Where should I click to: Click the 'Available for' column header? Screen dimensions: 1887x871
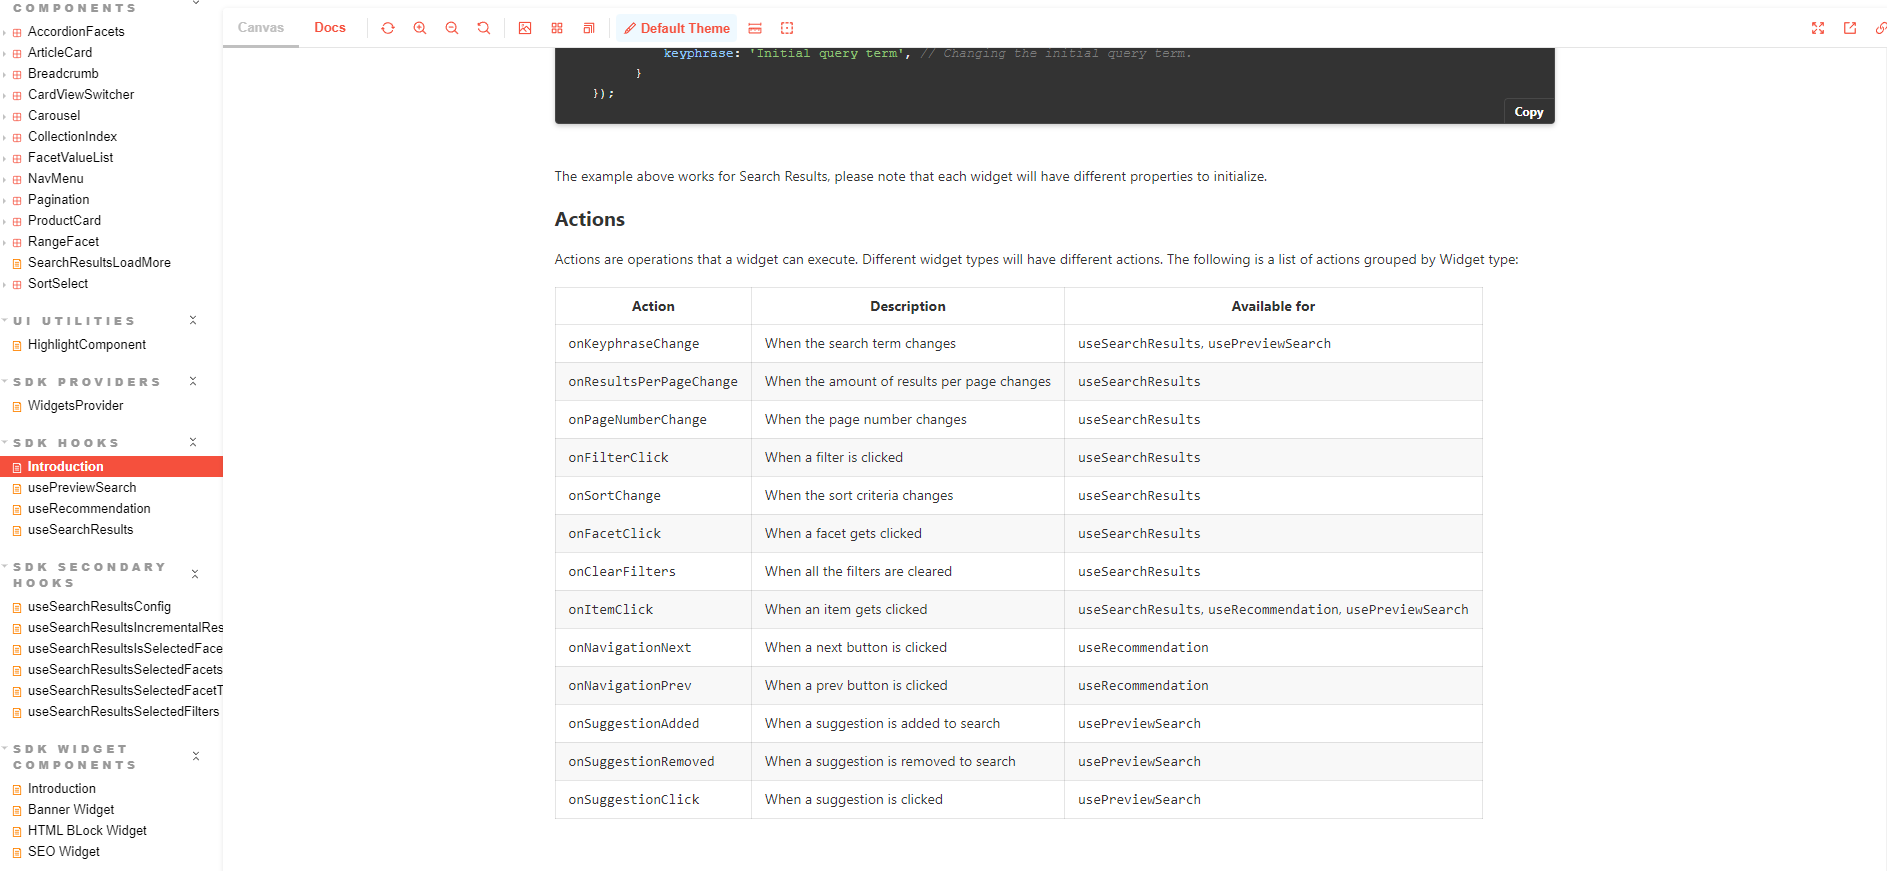tap(1273, 306)
